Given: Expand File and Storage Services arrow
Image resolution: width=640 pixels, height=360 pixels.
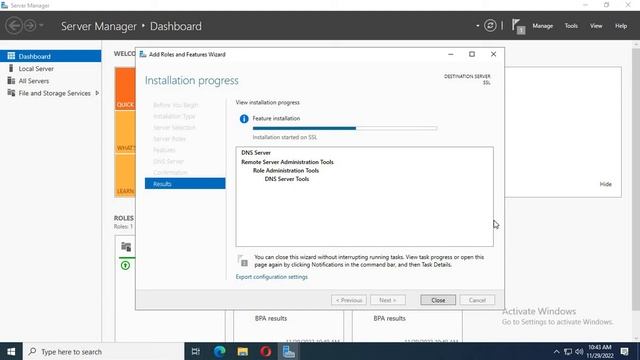Looking at the screenshot, I should (97, 93).
